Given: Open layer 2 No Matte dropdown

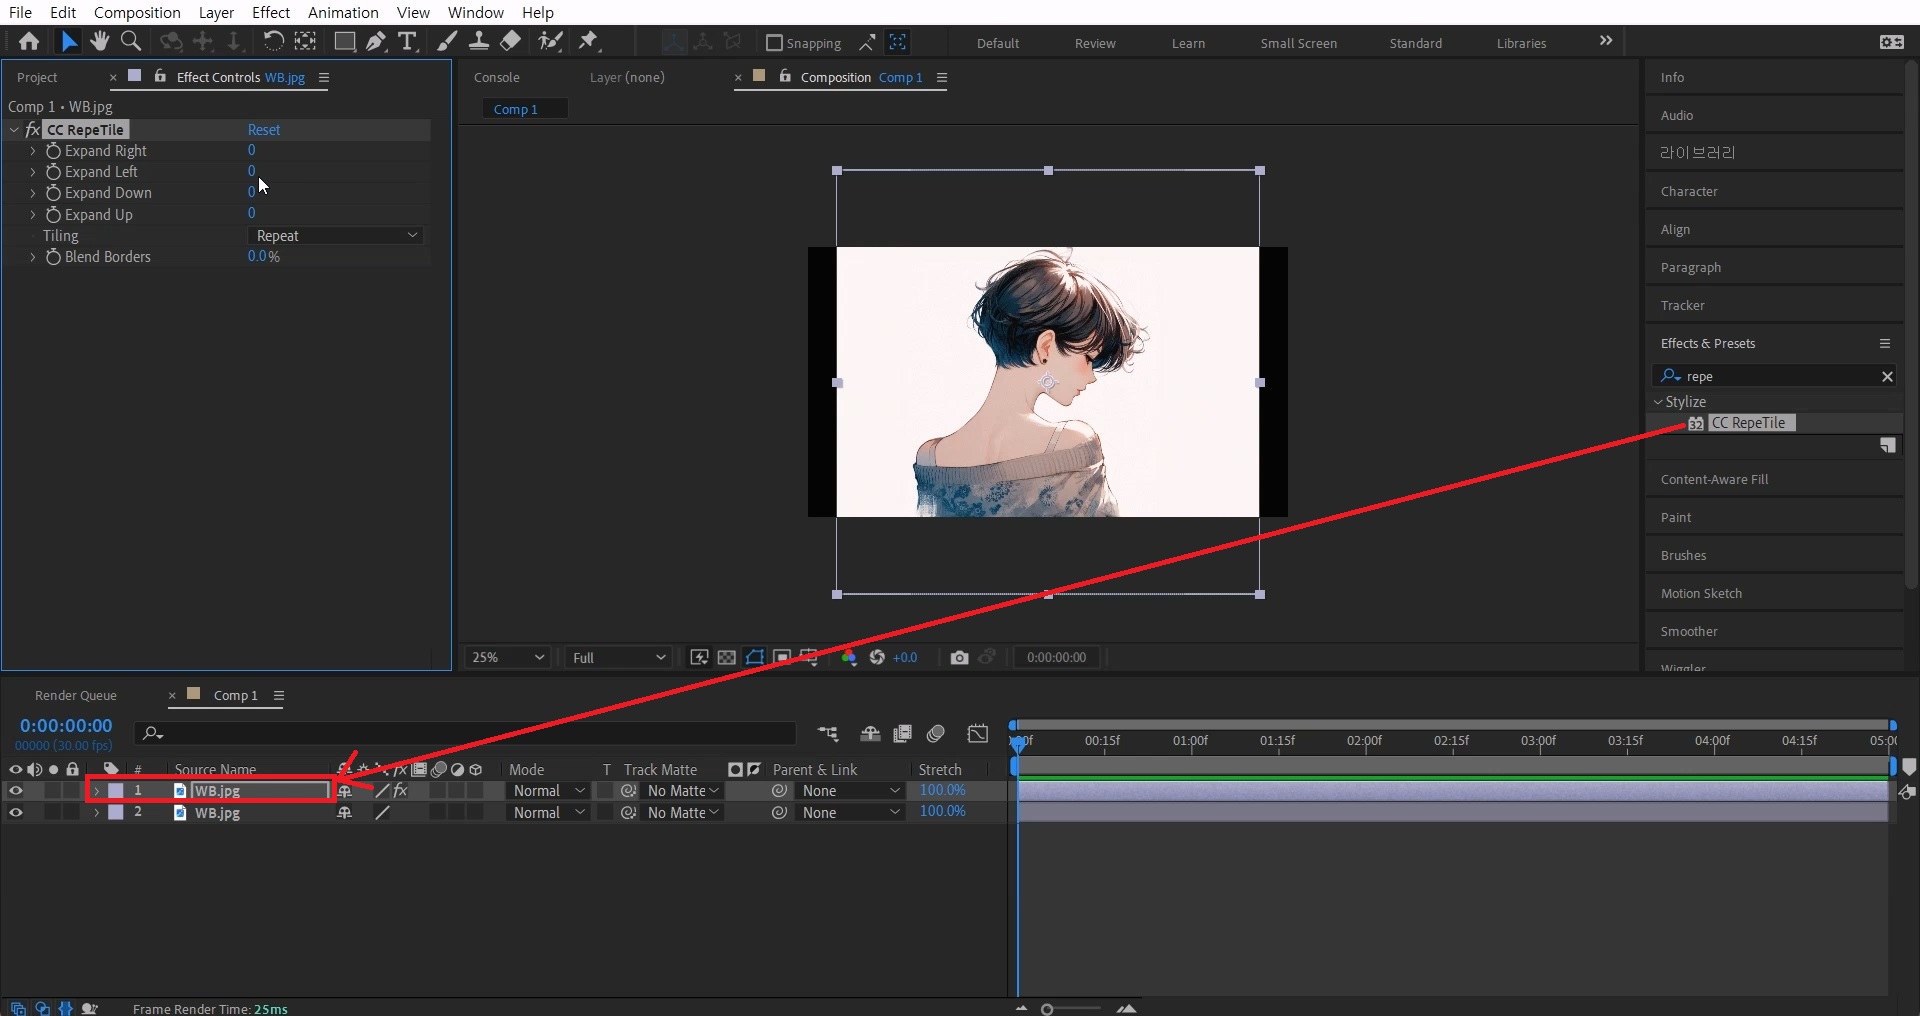Looking at the screenshot, I should (683, 813).
